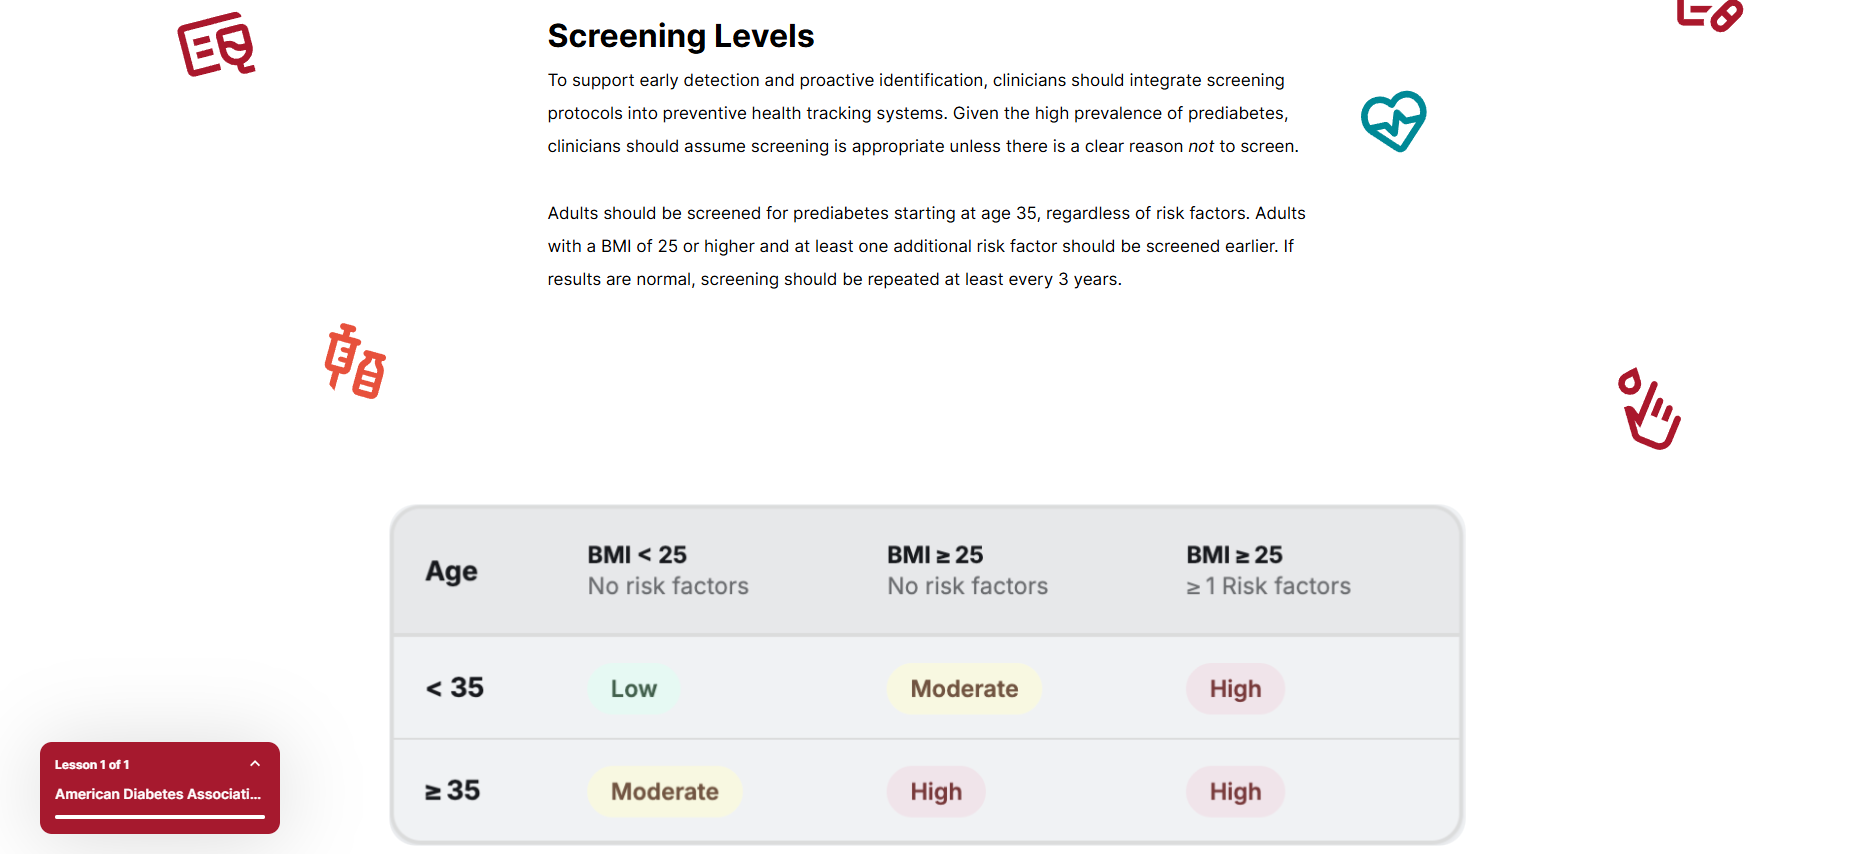Select High badge in under 35 row
This screenshot has width=1853, height=854.
pyautogui.click(x=1235, y=689)
